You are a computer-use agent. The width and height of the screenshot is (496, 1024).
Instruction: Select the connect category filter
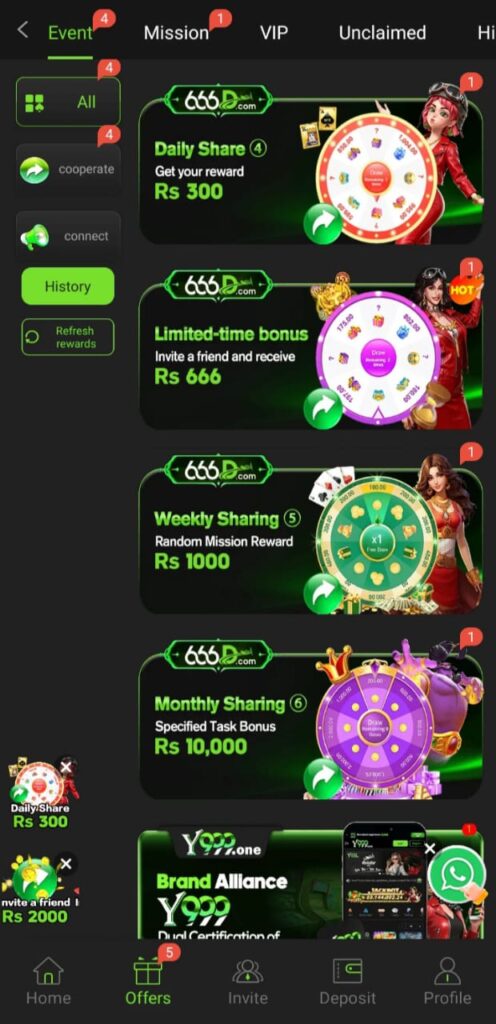tap(68, 236)
